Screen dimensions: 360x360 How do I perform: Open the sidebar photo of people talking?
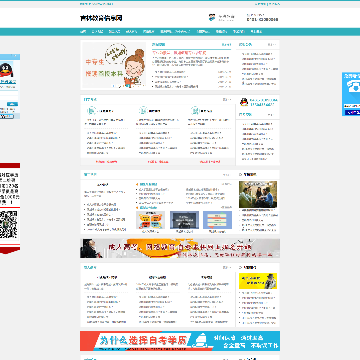[258, 194]
